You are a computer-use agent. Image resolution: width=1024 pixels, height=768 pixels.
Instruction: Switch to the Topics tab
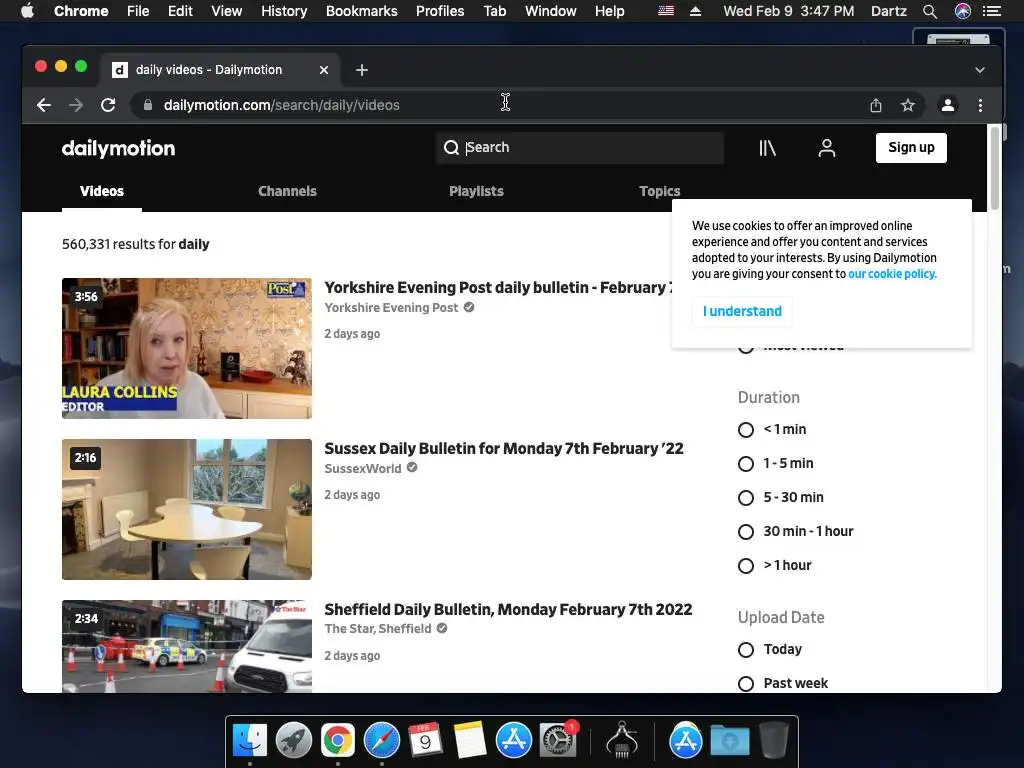(660, 191)
